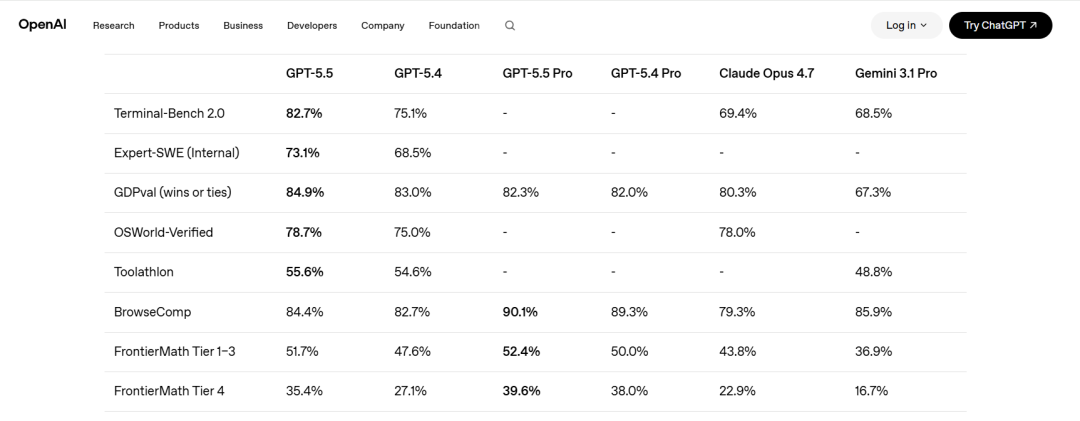The width and height of the screenshot is (1080, 421).
Task: Open the Research menu
Action: [x=113, y=26]
